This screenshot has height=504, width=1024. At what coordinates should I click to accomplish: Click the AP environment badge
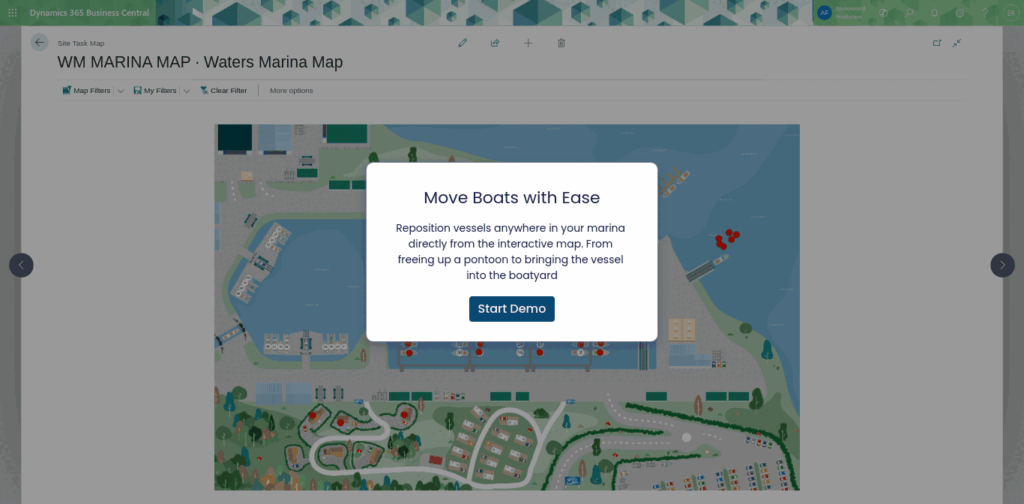(824, 12)
